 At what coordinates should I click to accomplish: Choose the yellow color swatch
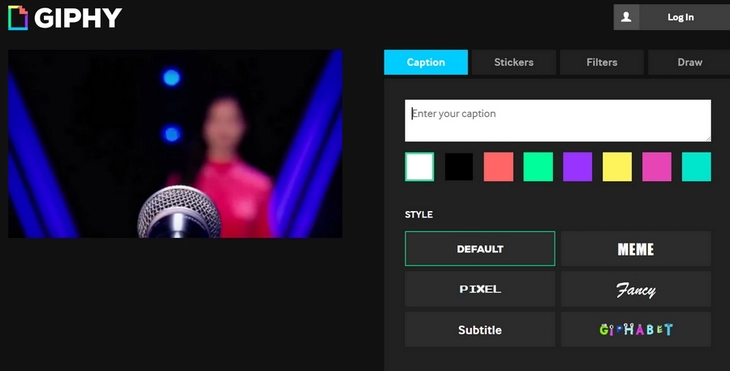[617, 167]
